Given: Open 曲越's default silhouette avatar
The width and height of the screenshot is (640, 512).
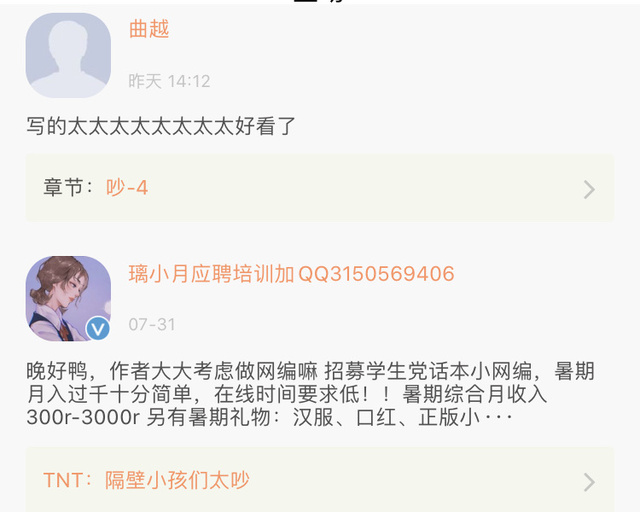Looking at the screenshot, I should click(x=68, y=55).
